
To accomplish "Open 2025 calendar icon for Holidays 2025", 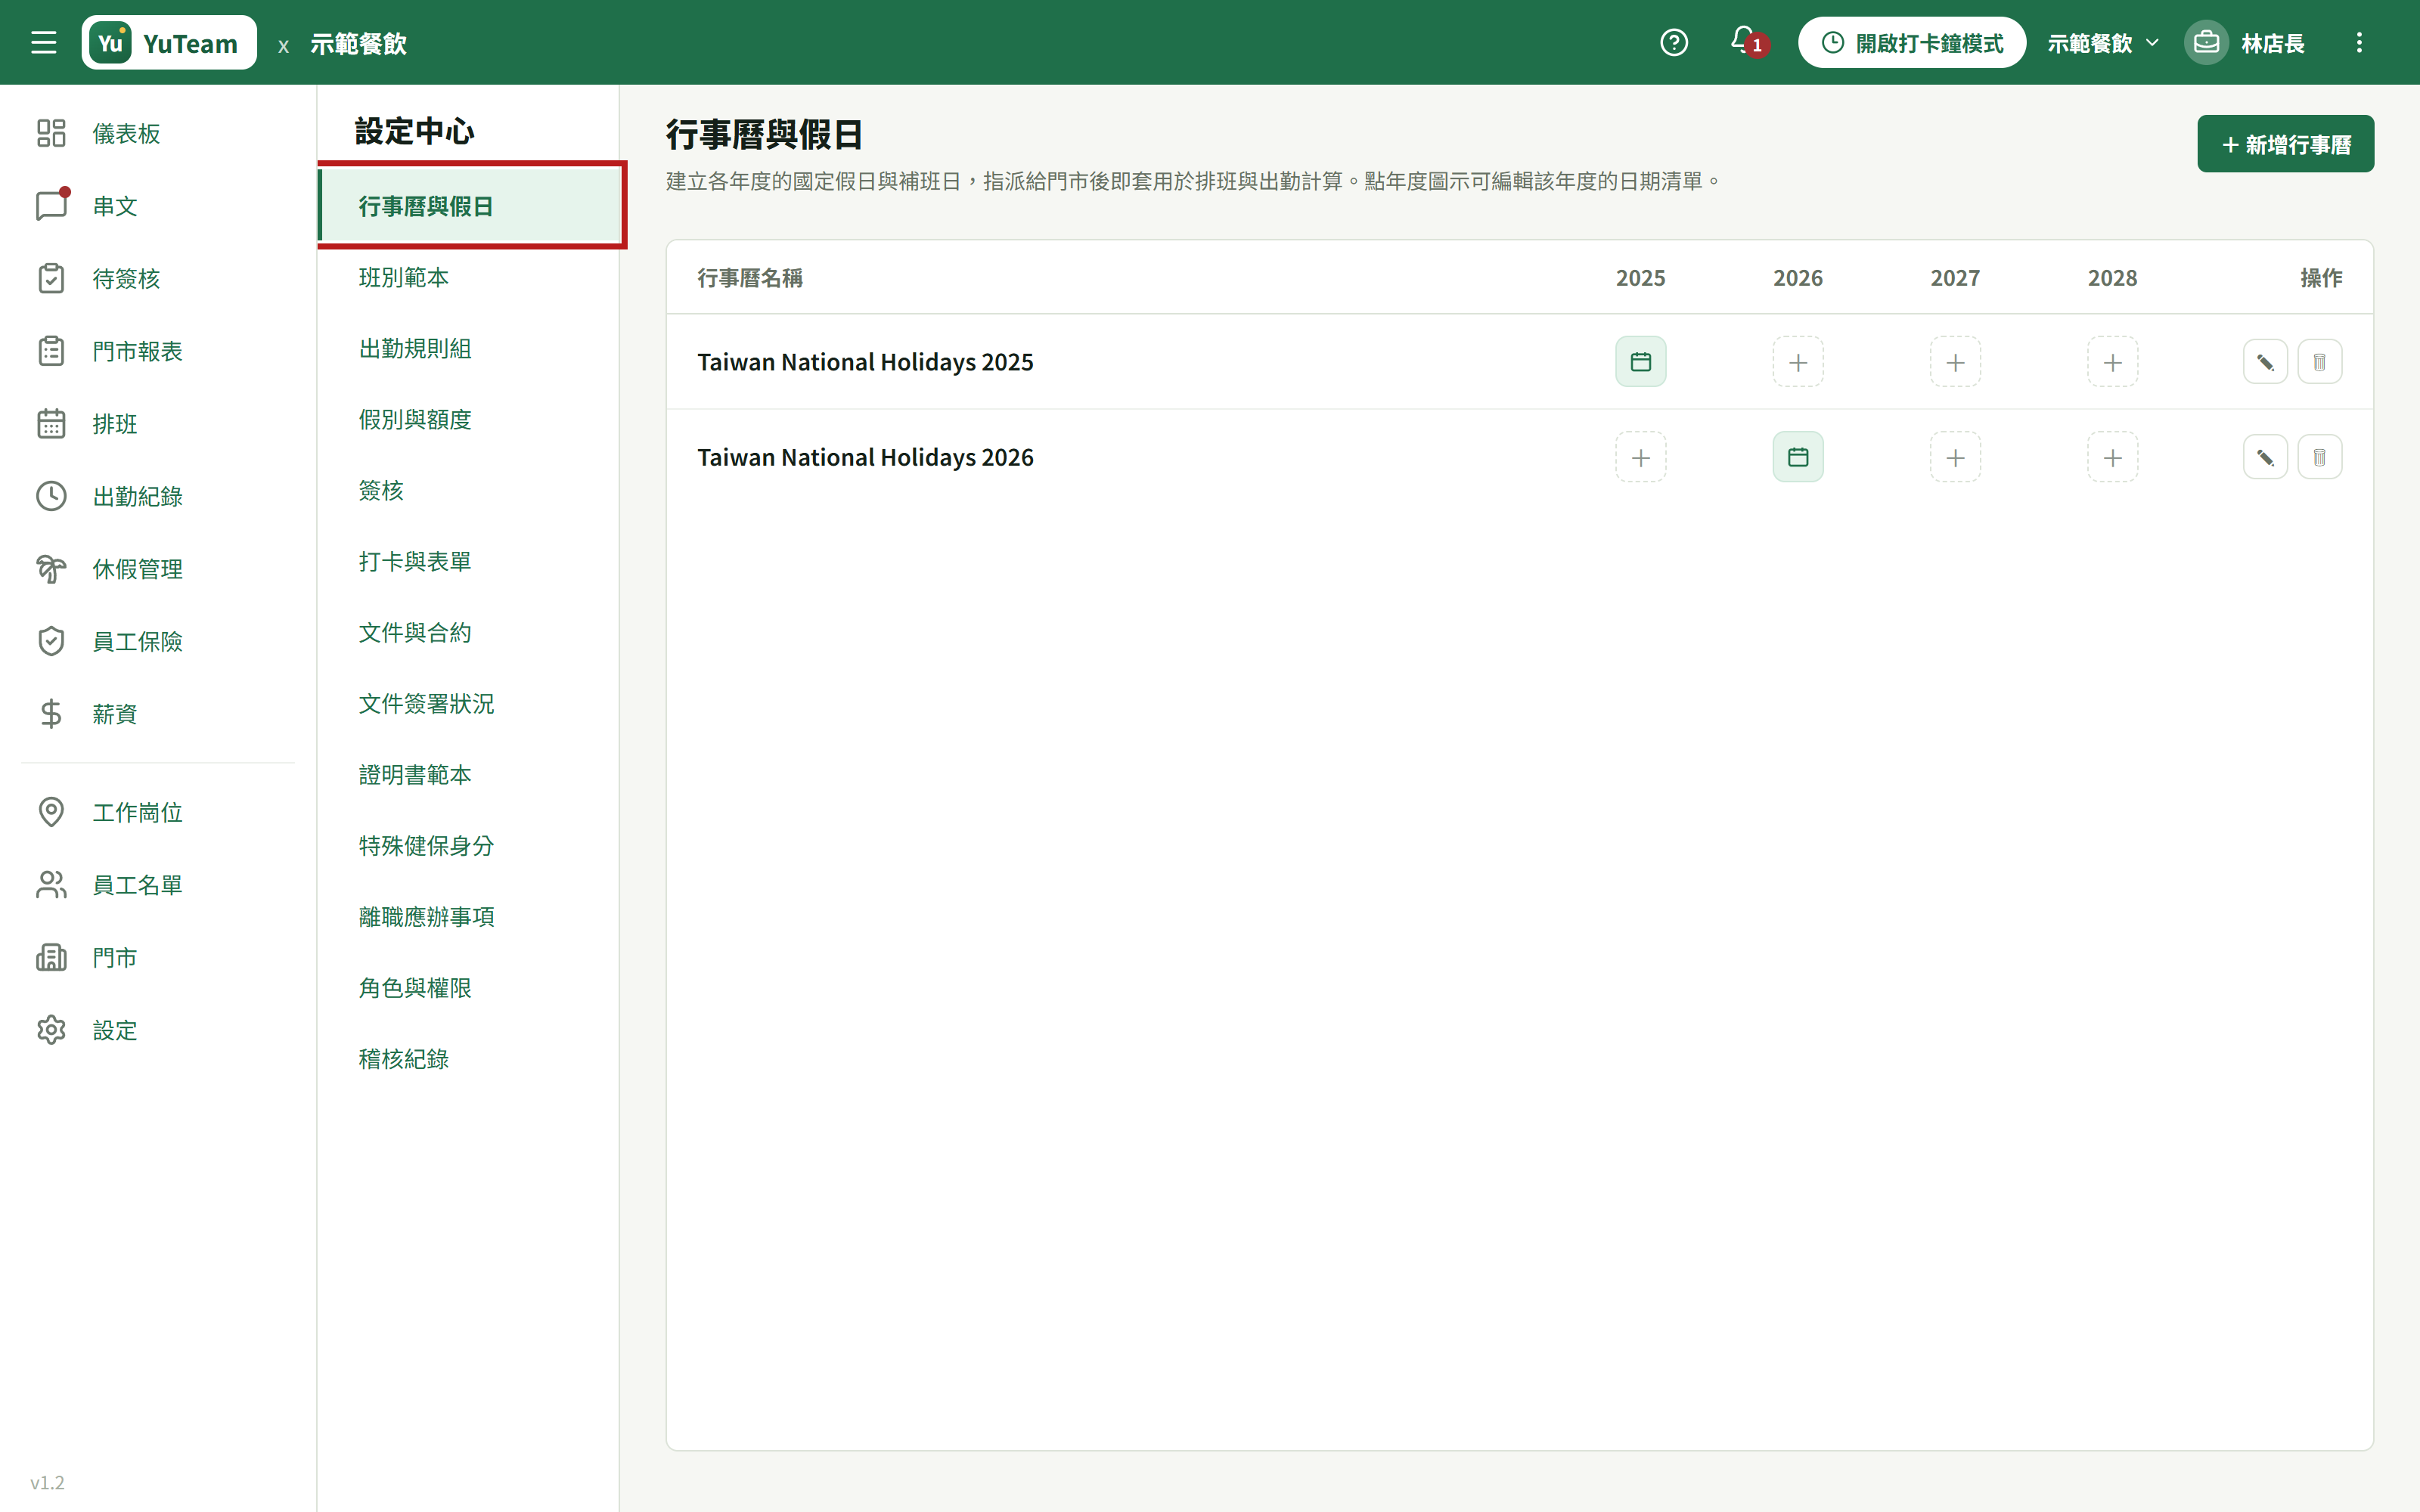I will point(1640,362).
